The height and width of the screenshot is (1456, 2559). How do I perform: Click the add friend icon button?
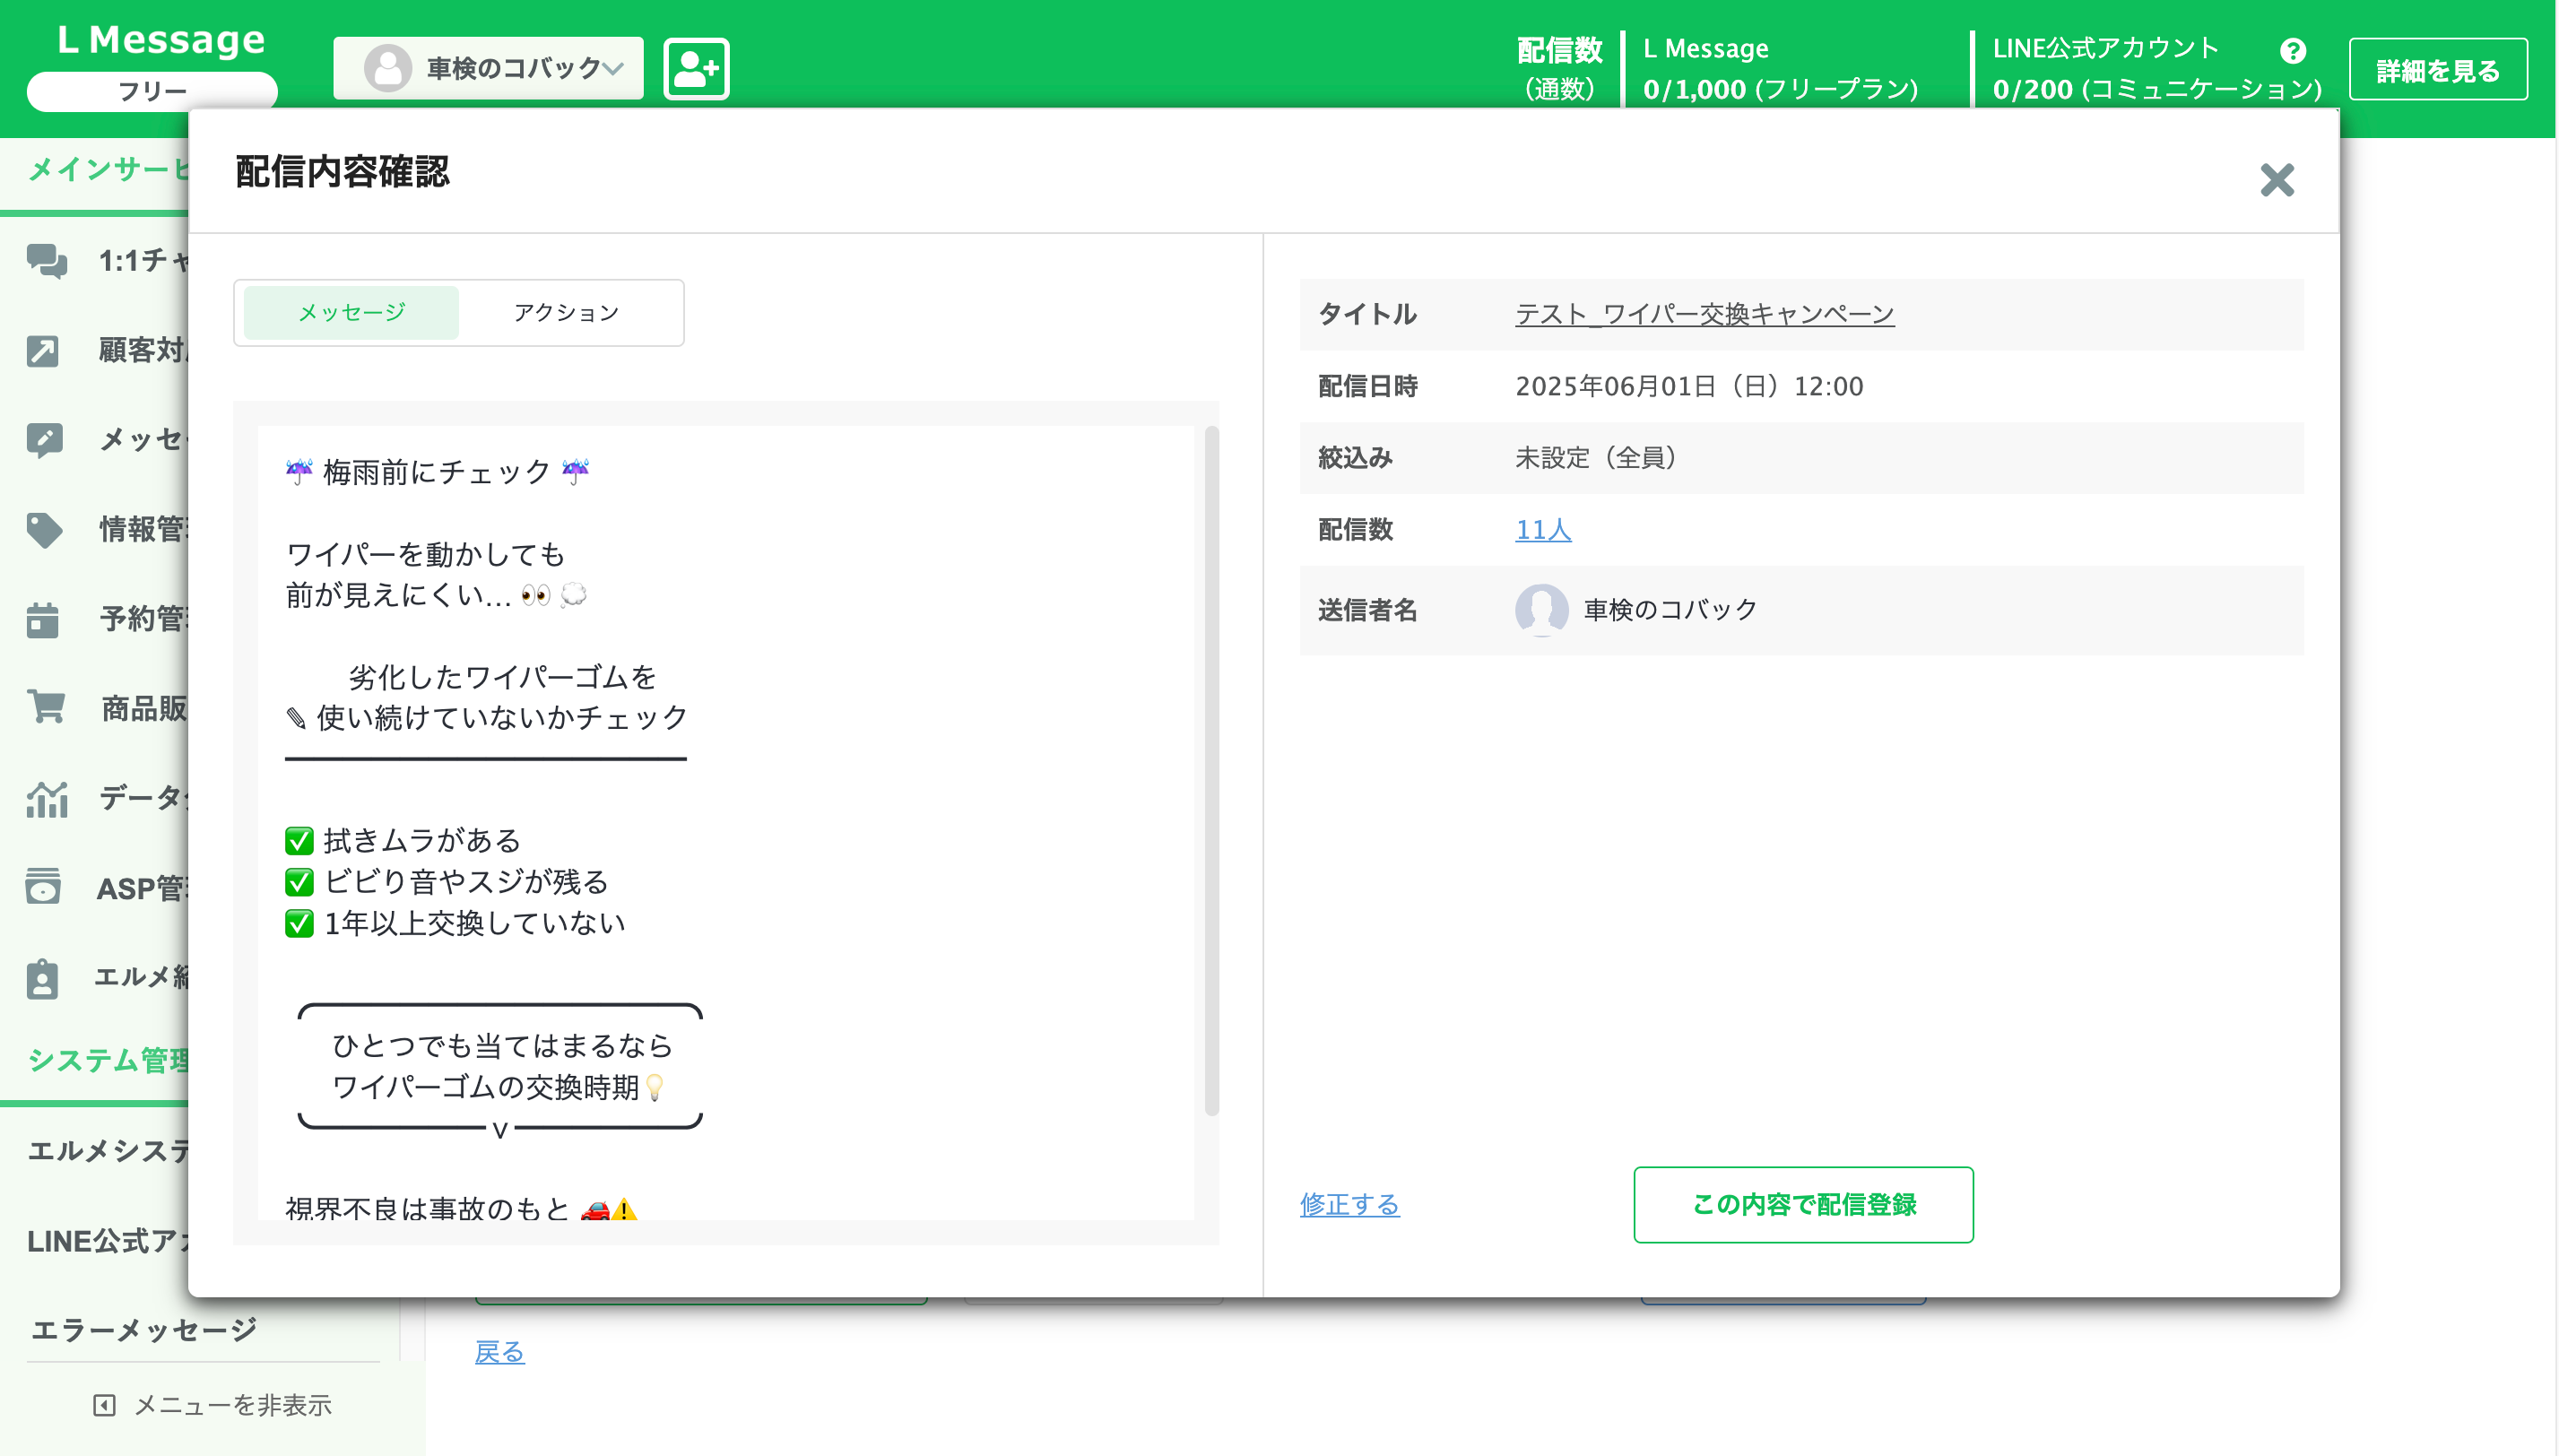point(696,69)
